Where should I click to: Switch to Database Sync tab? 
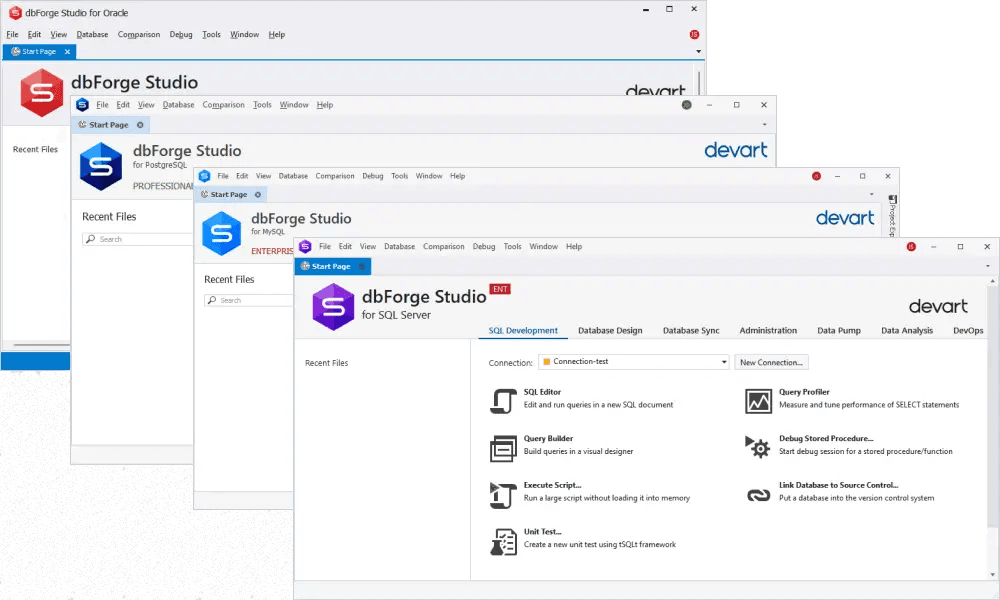click(691, 330)
